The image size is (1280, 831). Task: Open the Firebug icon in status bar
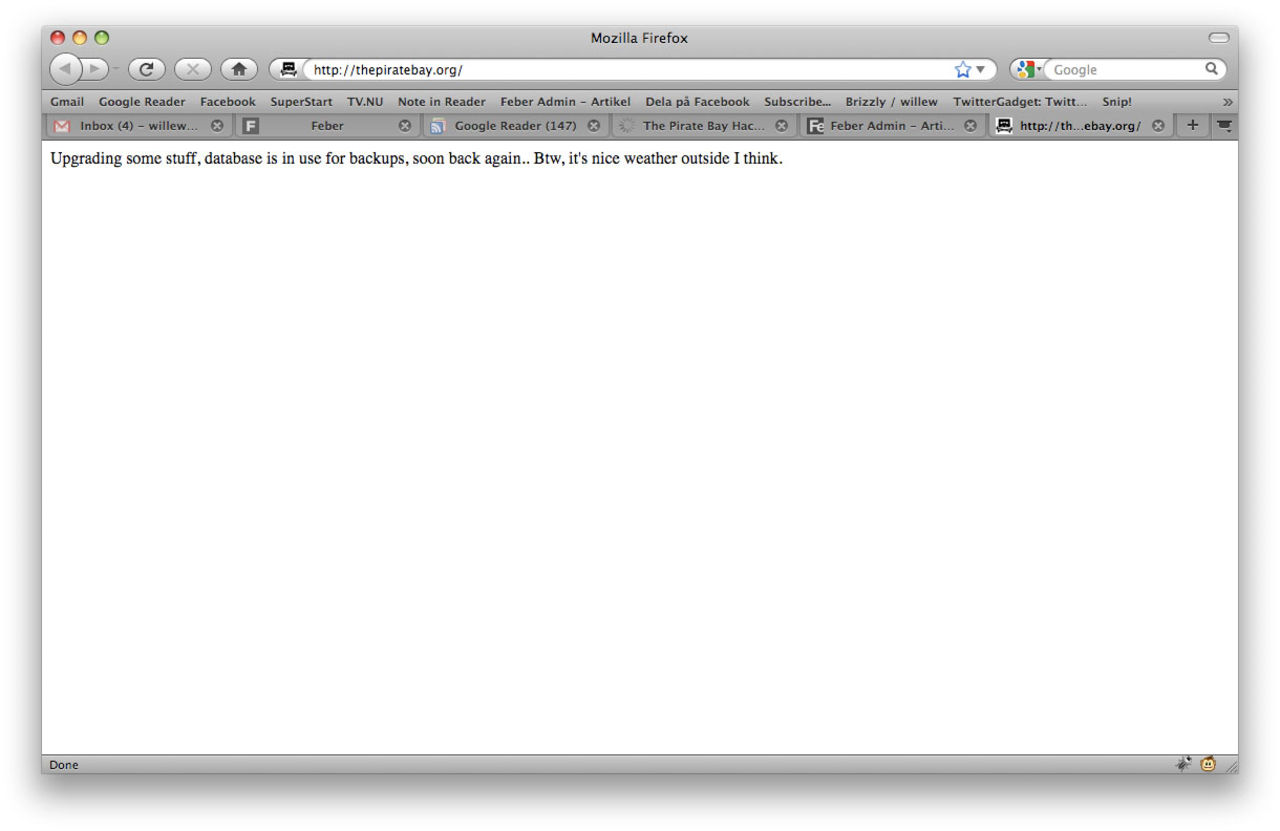(1183, 764)
